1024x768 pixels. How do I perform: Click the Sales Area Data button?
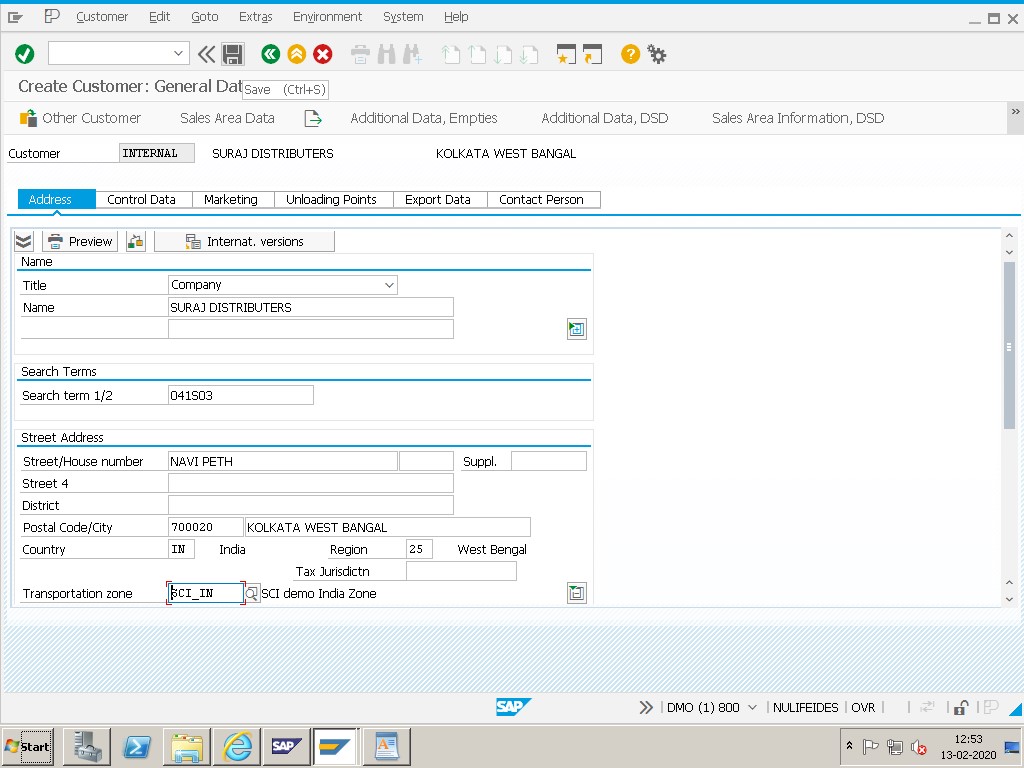[227, 118]
